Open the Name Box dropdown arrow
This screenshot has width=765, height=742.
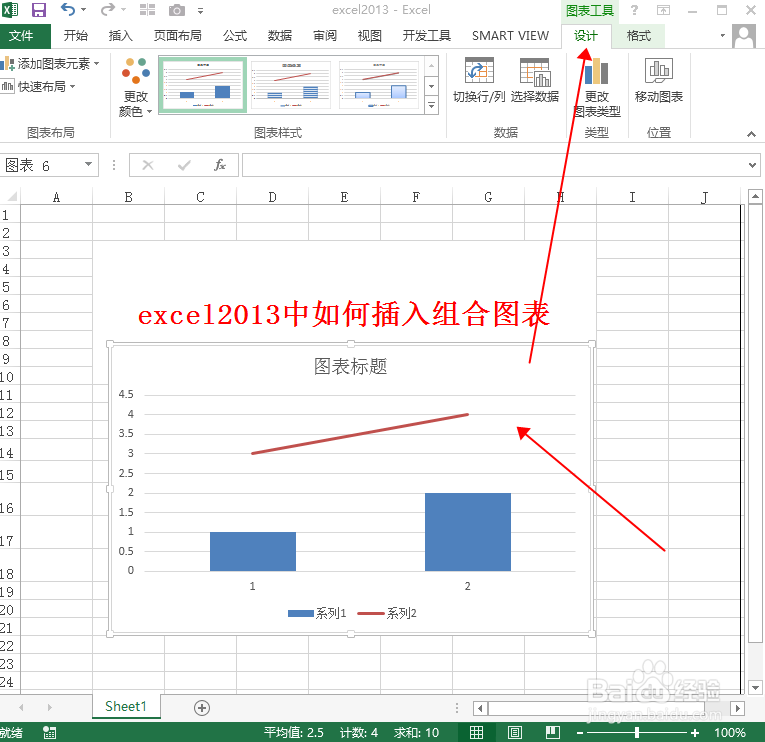(x=88, y=164)
